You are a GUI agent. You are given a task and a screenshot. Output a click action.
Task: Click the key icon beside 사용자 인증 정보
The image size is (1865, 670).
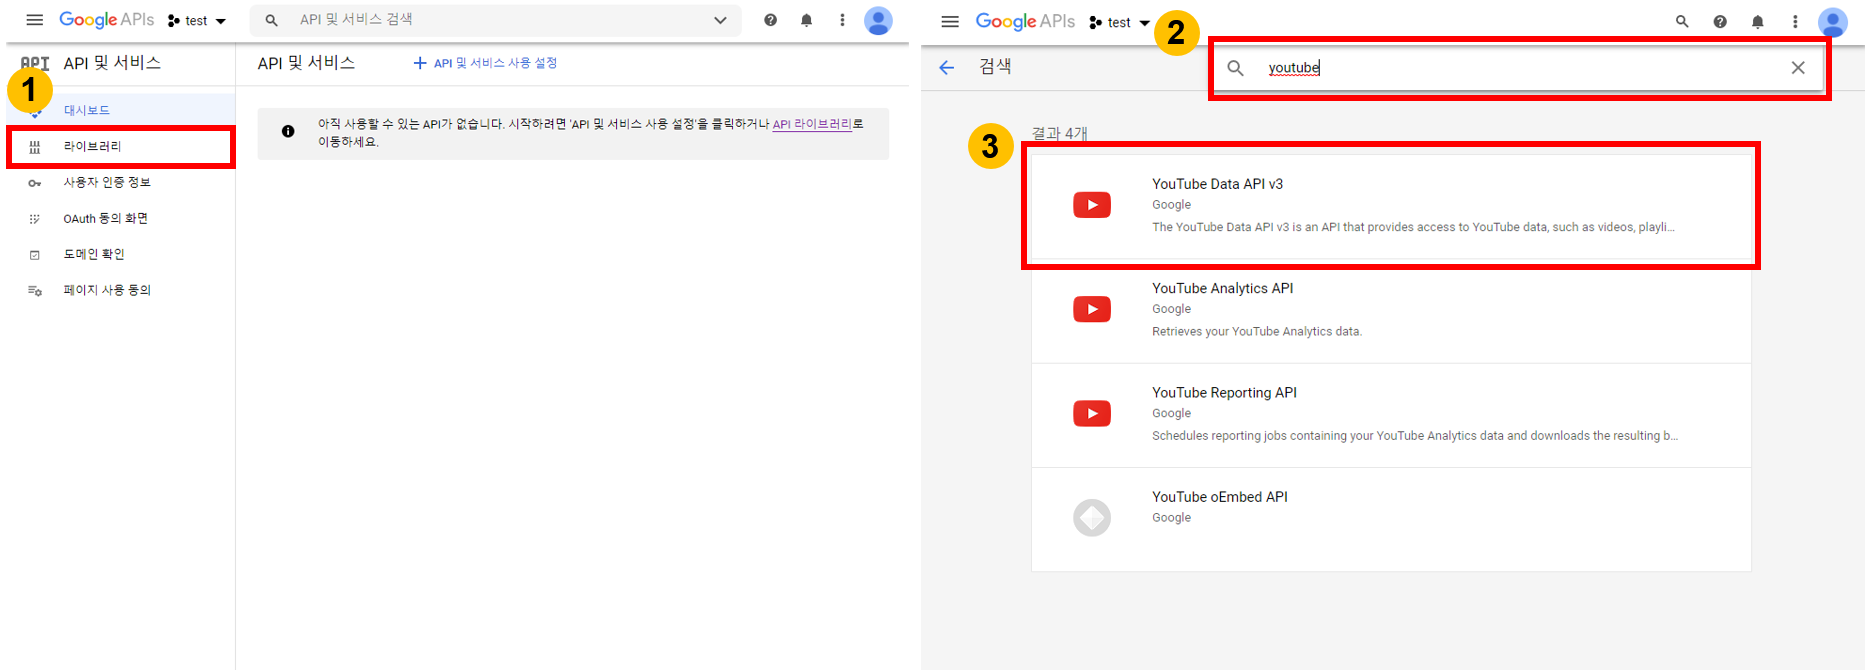34,183
